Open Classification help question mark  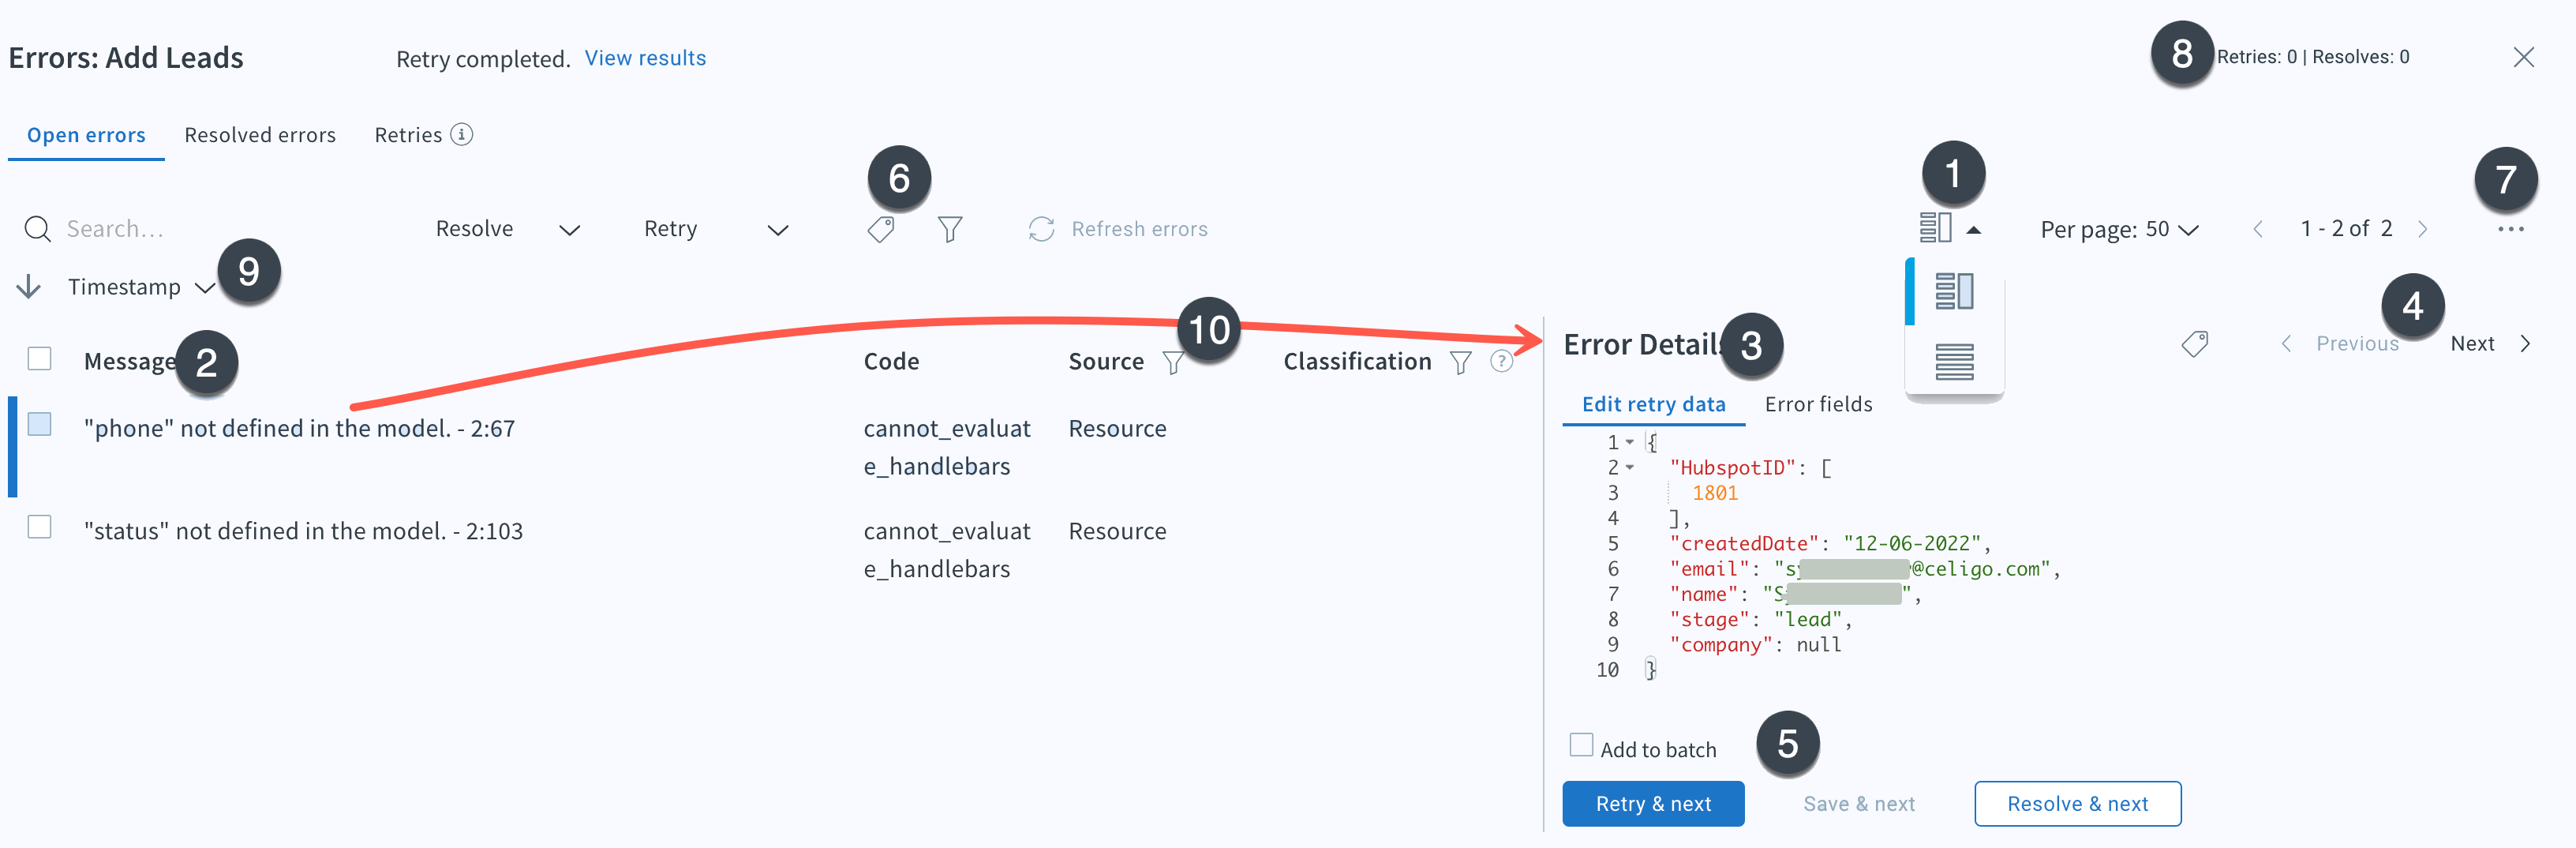pos(1501,361)
